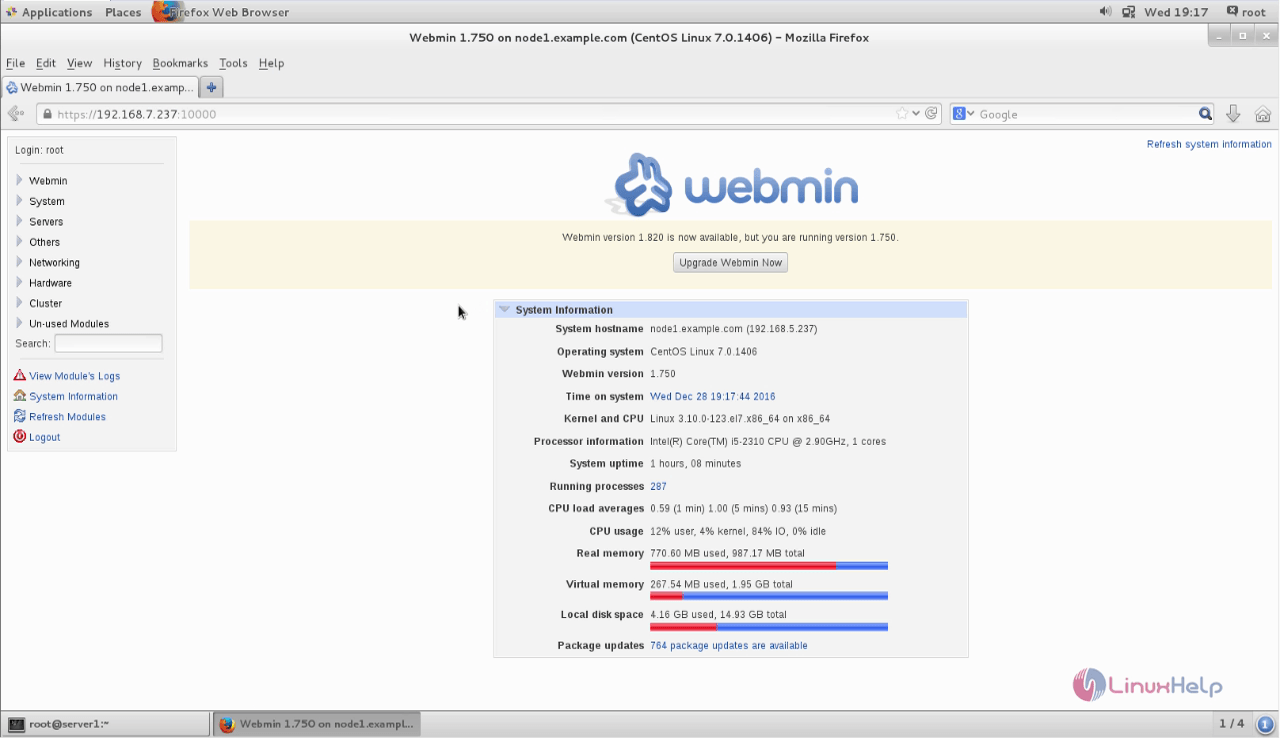Open the History menu
This screenshot has width=1280, height=738.
click(x=122, y=63)
